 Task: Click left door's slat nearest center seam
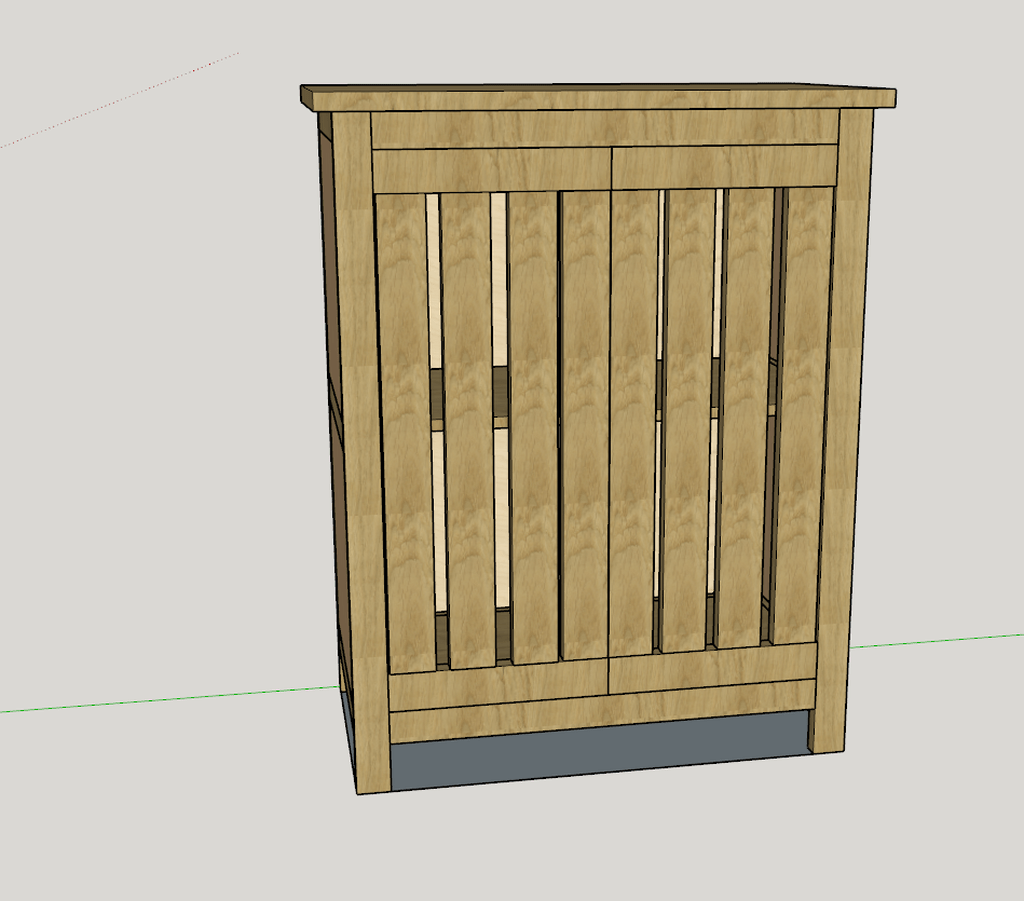pos(585,430)
